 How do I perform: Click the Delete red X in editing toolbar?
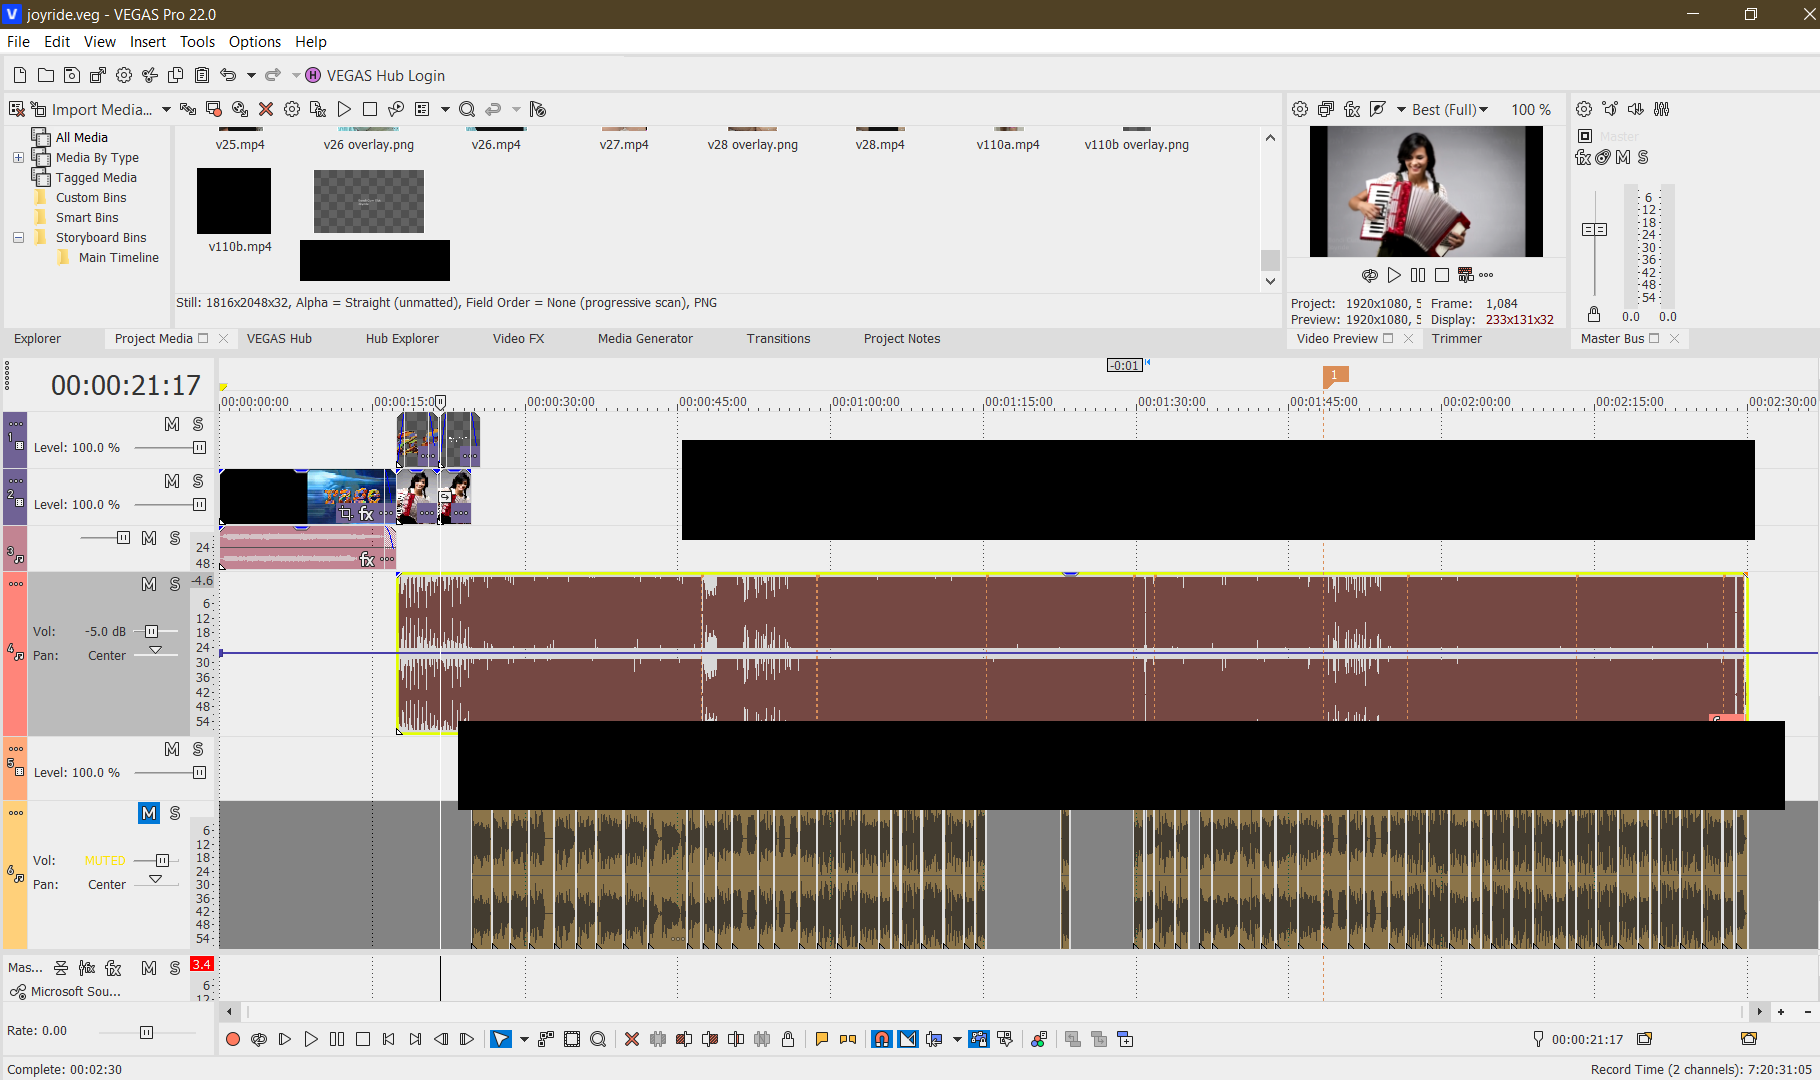[x=632, y=1039]
